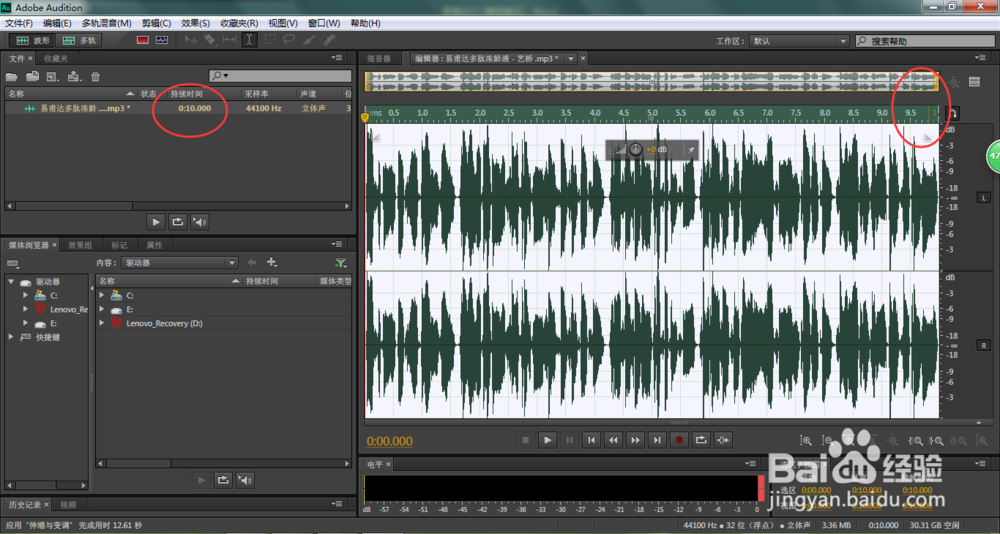Switch to the 效果组 tab

(x=80, y=245)
